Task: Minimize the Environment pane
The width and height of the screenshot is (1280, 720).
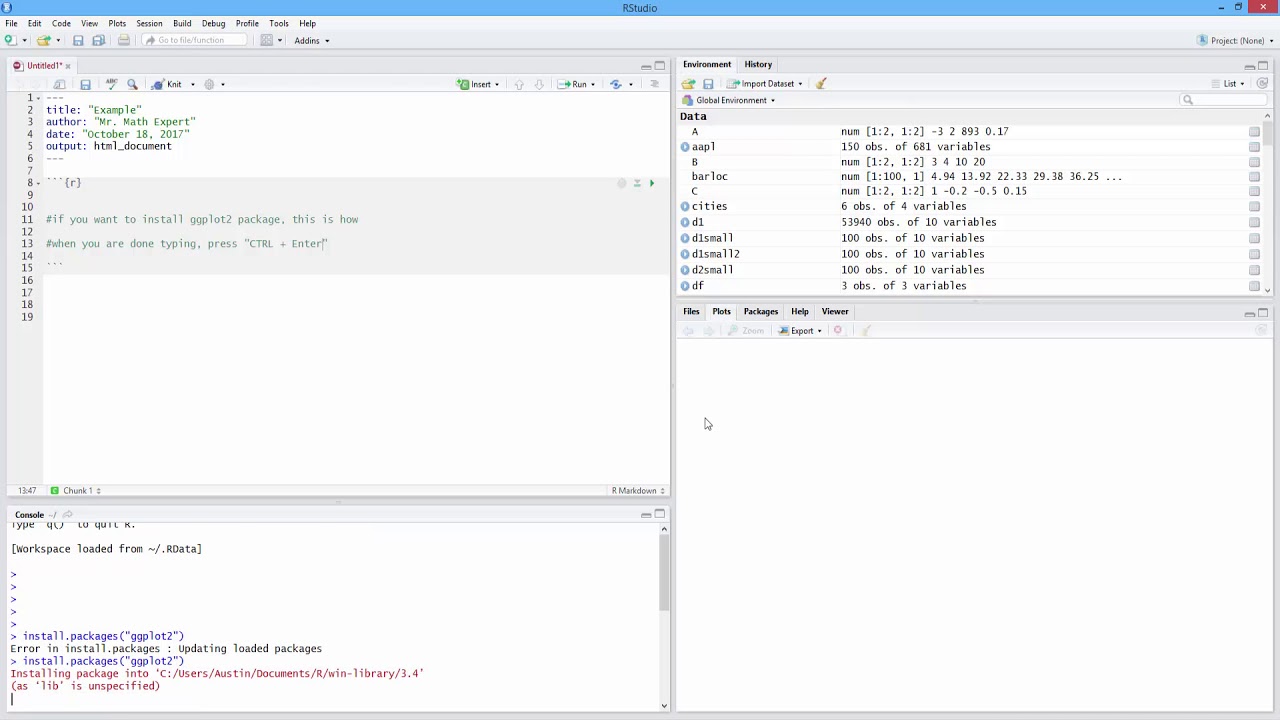Action: point(1249,66)
